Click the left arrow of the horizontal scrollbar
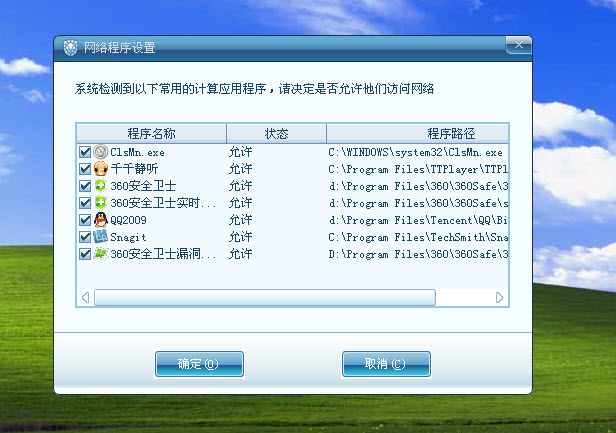 coord(85,297)
